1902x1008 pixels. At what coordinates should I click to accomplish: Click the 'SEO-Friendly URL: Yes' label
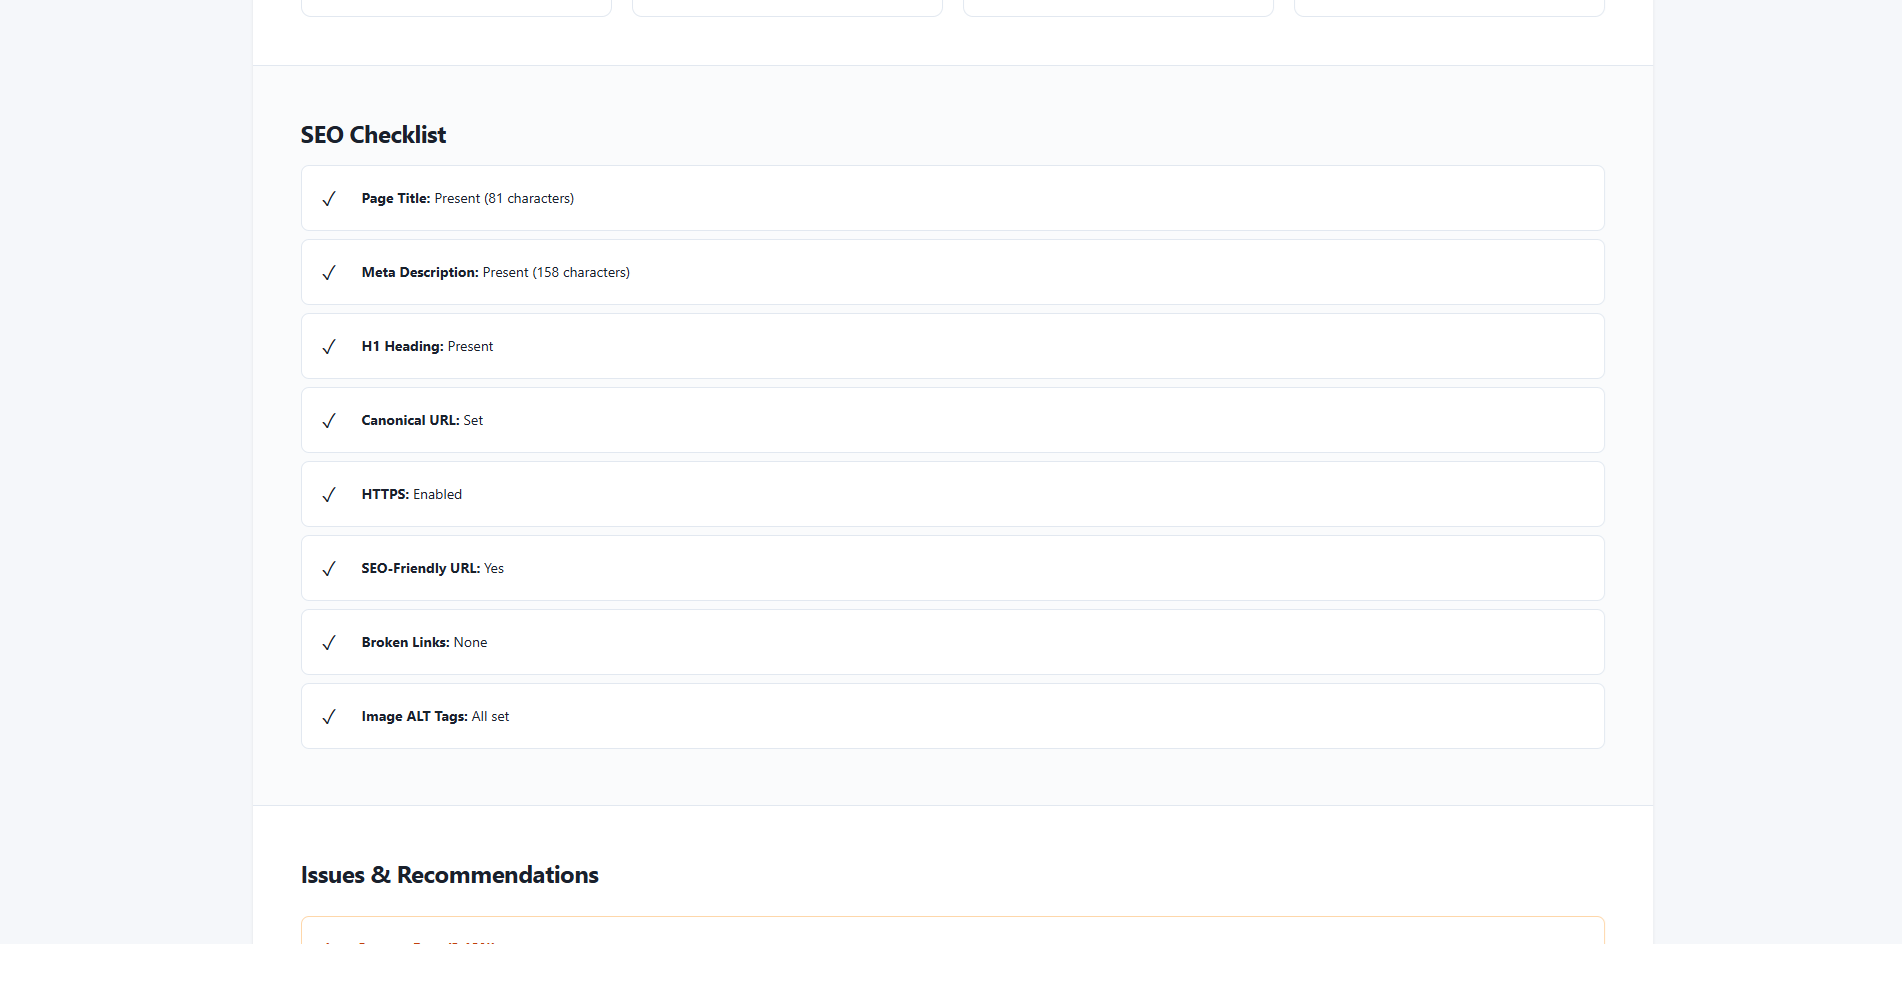(x=432, y=569)
